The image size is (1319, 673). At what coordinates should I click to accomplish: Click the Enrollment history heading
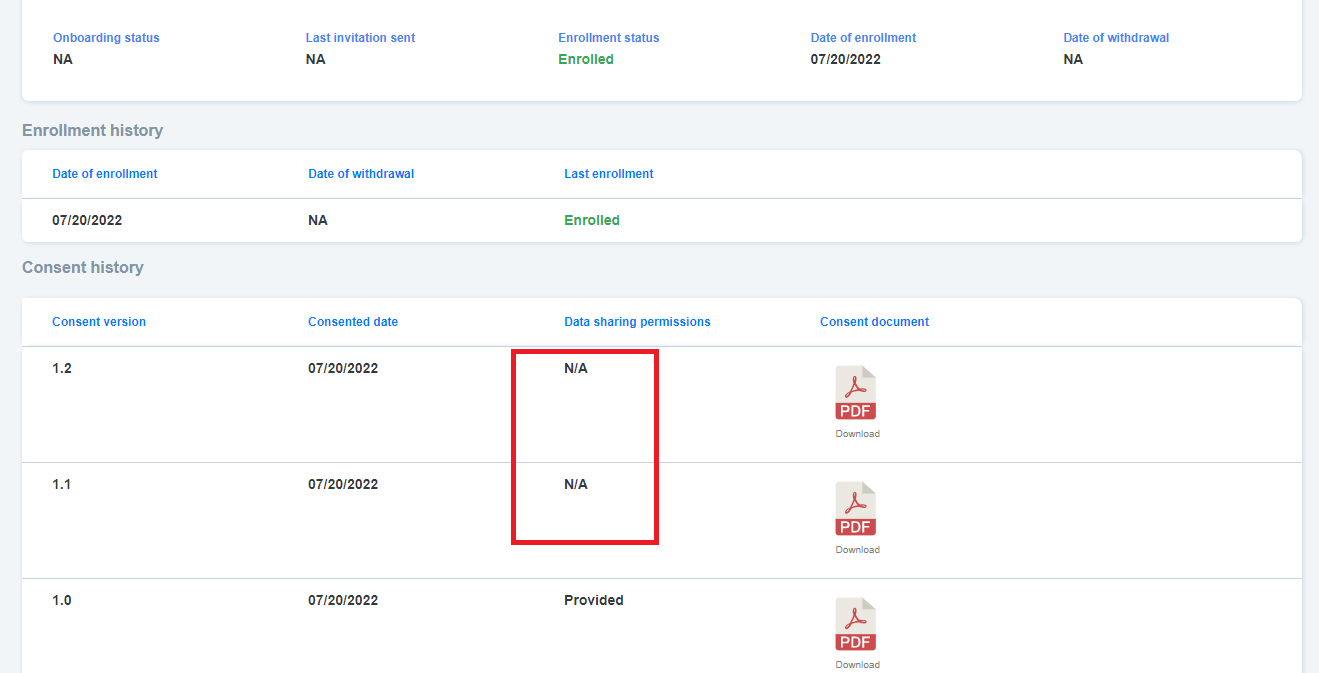pyautogui.click(x=92, y=131)
